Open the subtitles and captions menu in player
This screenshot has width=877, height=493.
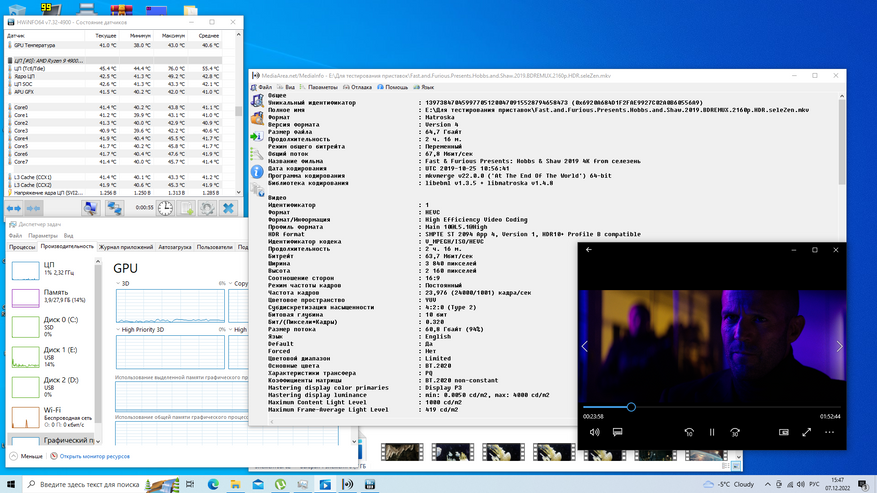point(618,432)
